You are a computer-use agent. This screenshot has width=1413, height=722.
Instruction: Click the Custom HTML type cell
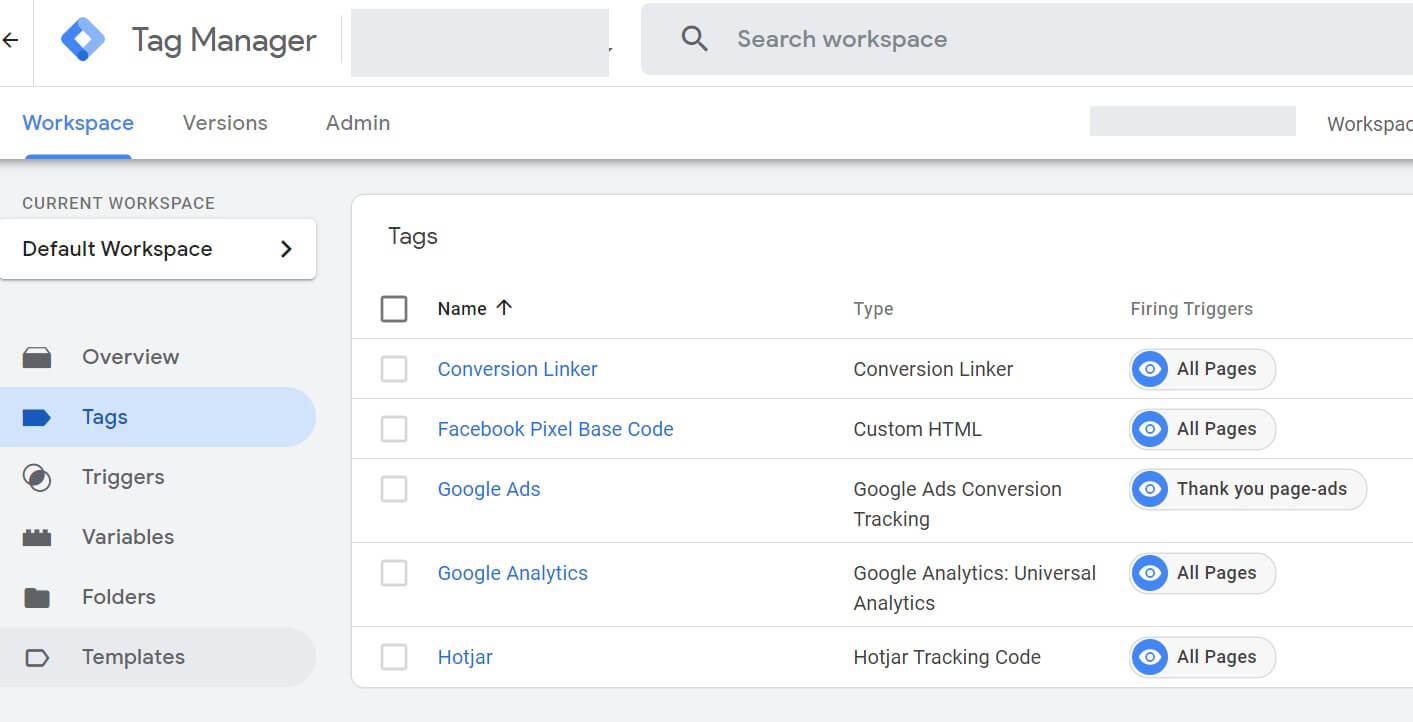point(917,429)
